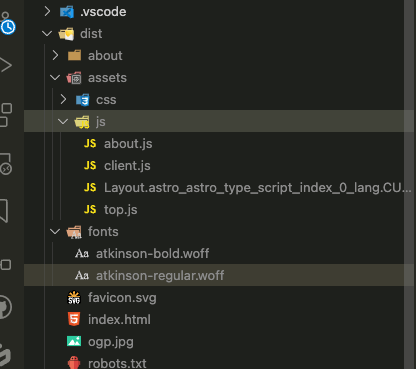Collapse the dist folder chevron
Image resolution: width=416 pixels, height=369 pixels.
[47, 34]
